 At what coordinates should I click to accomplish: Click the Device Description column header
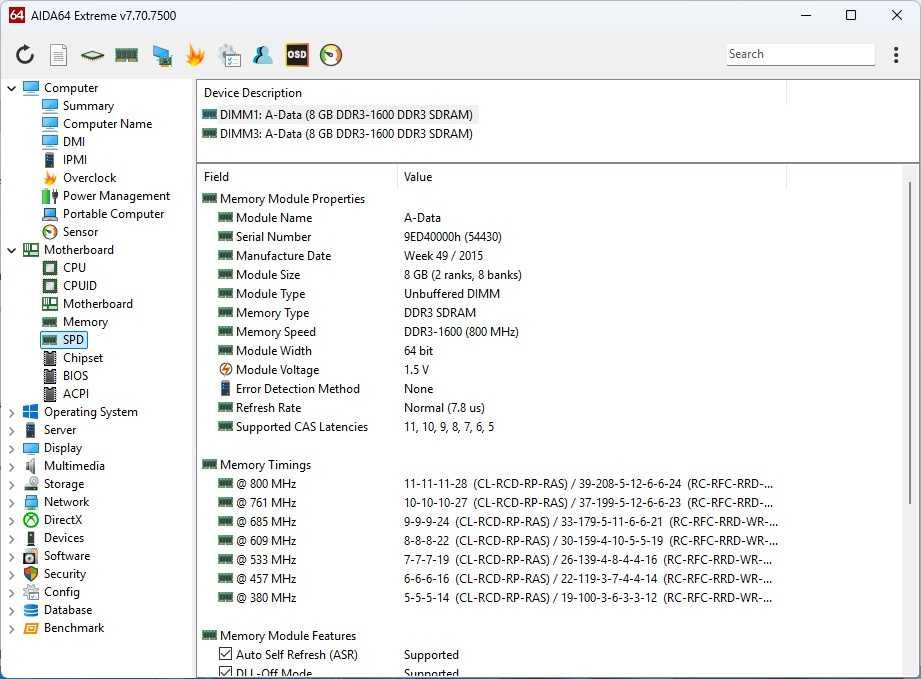[x=491, y=93]
